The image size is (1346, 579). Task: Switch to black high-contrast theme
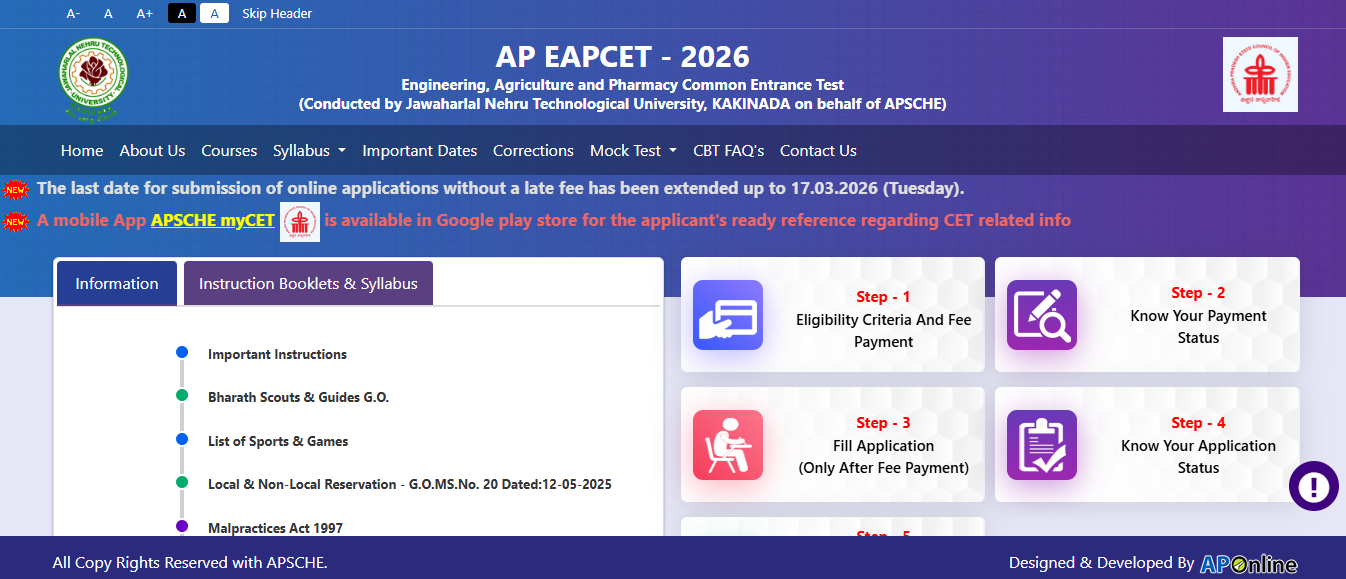[x=181, y=13]
